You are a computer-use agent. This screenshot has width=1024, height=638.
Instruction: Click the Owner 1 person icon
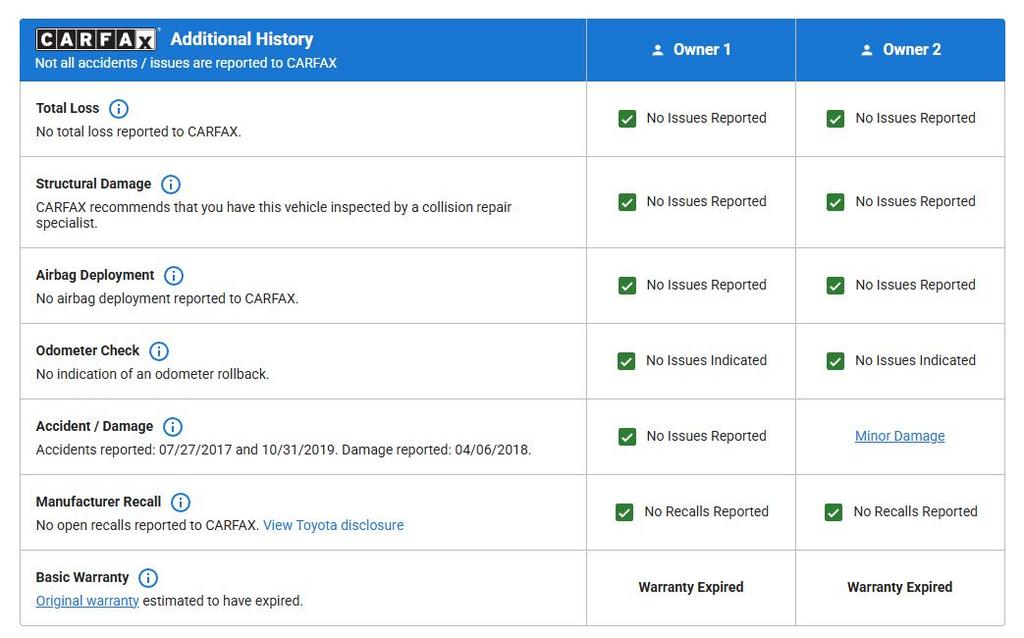(657, 50)
